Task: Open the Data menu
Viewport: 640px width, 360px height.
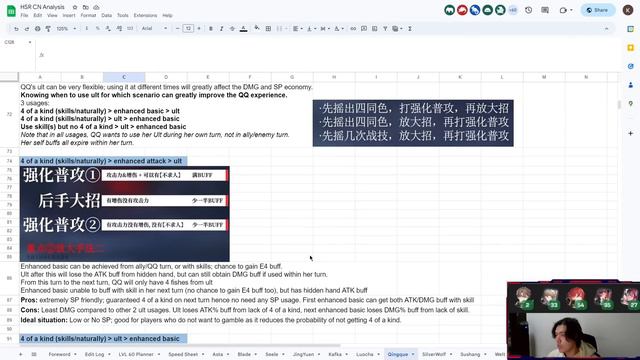Action: pos(107,16)
